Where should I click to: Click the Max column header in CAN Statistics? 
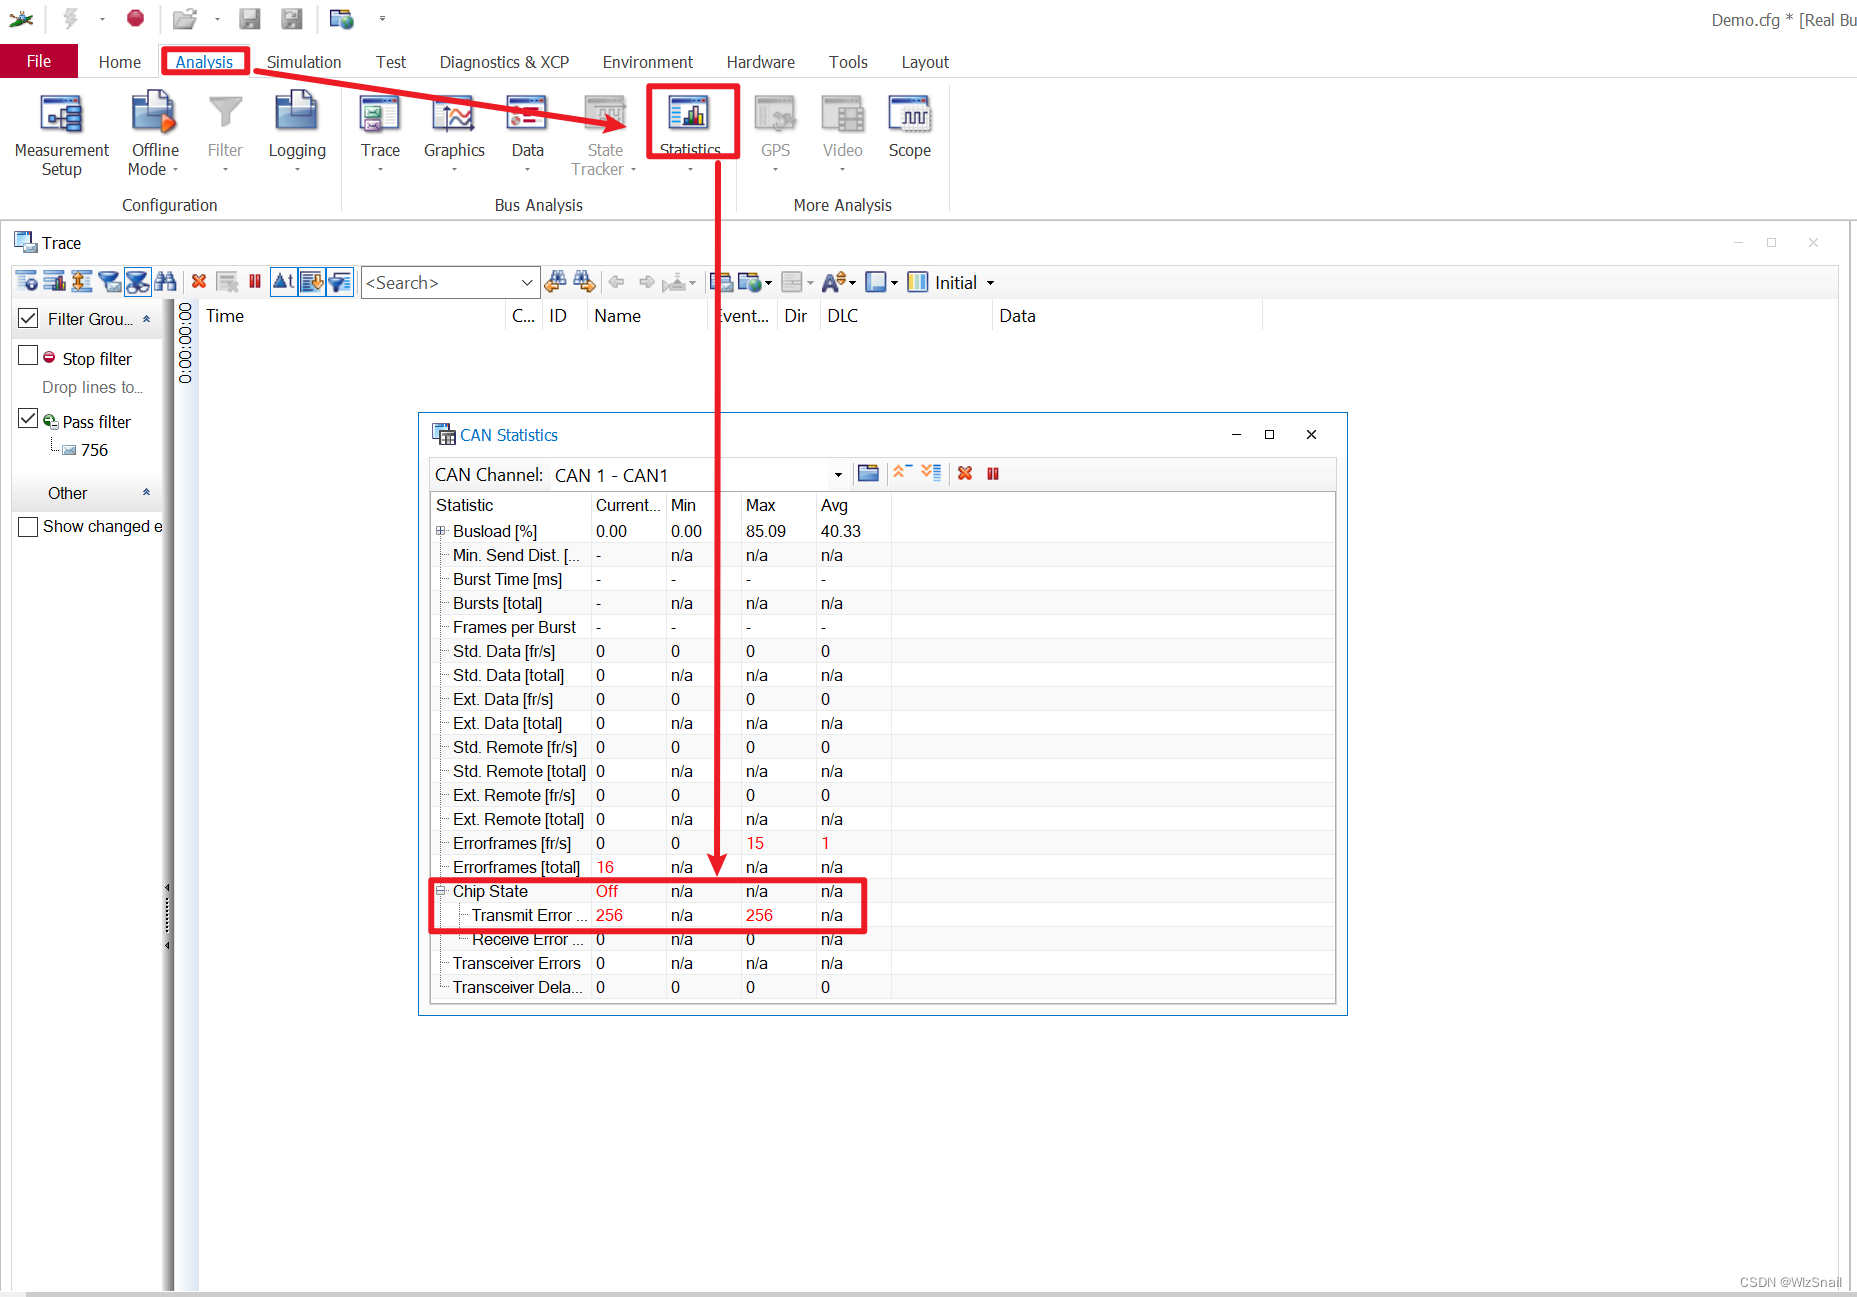click(778, 505)
